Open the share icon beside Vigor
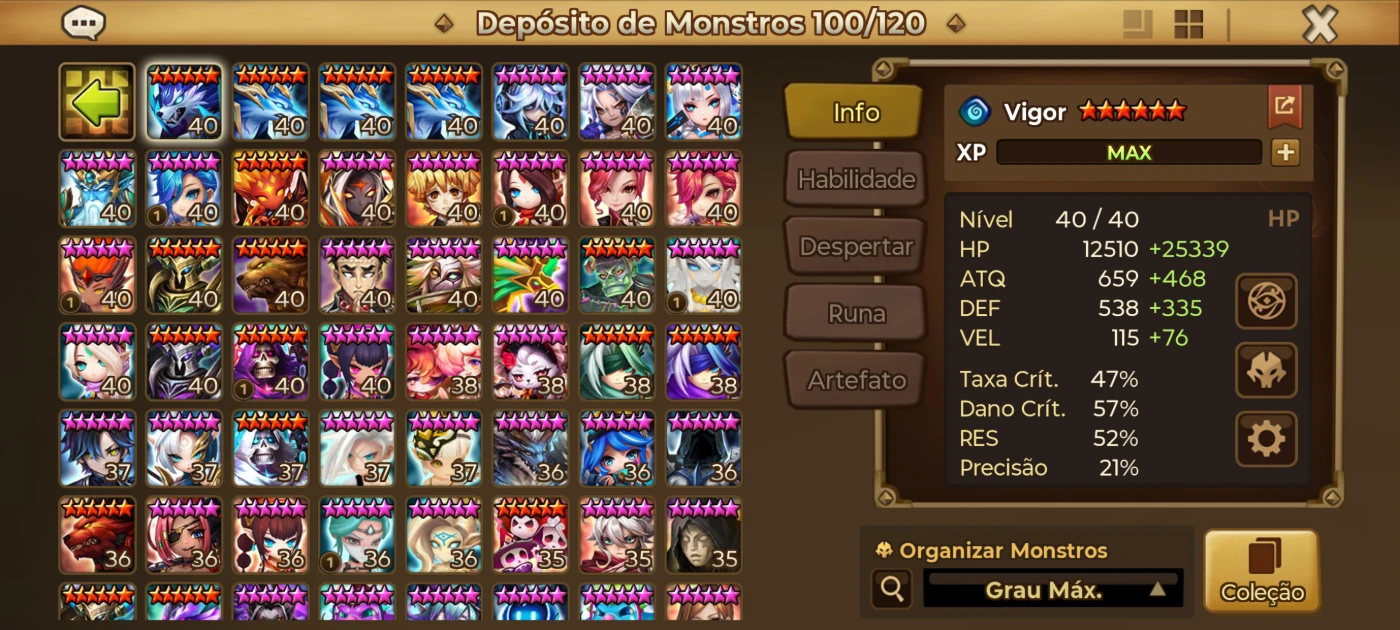 click(x=1285, y=106)
